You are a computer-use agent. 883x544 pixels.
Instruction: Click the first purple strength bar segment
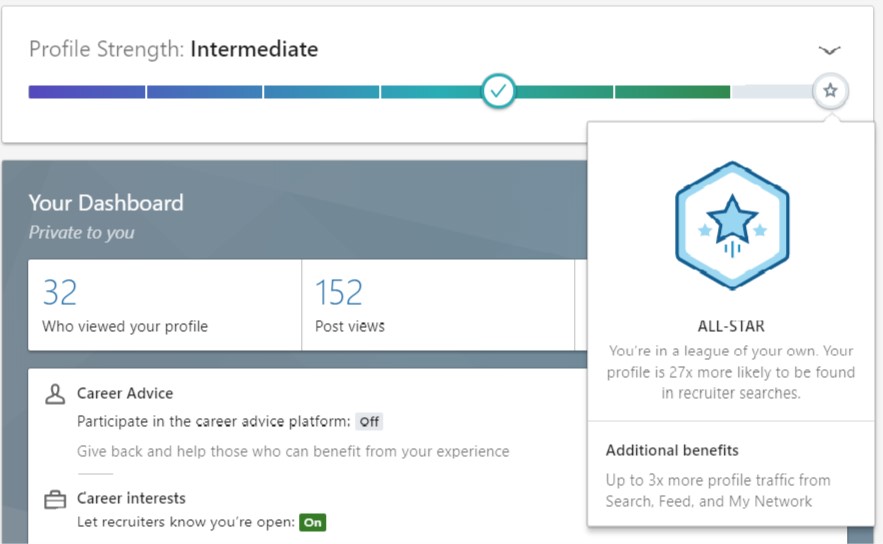coord(87,92)
